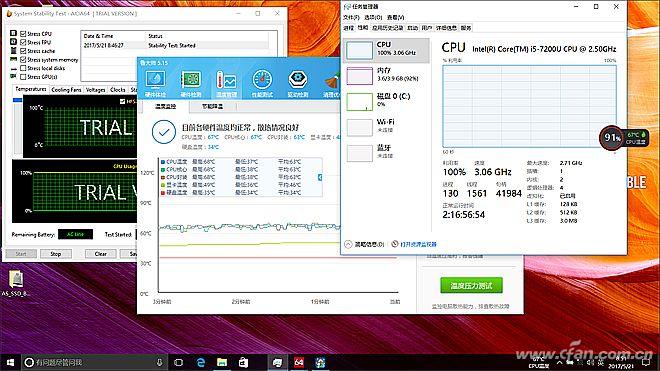The width and height of the screenshot is (660, 371).
Task: Open hardware overview icon in Lu Master toolbar
Action: point(155,83)
